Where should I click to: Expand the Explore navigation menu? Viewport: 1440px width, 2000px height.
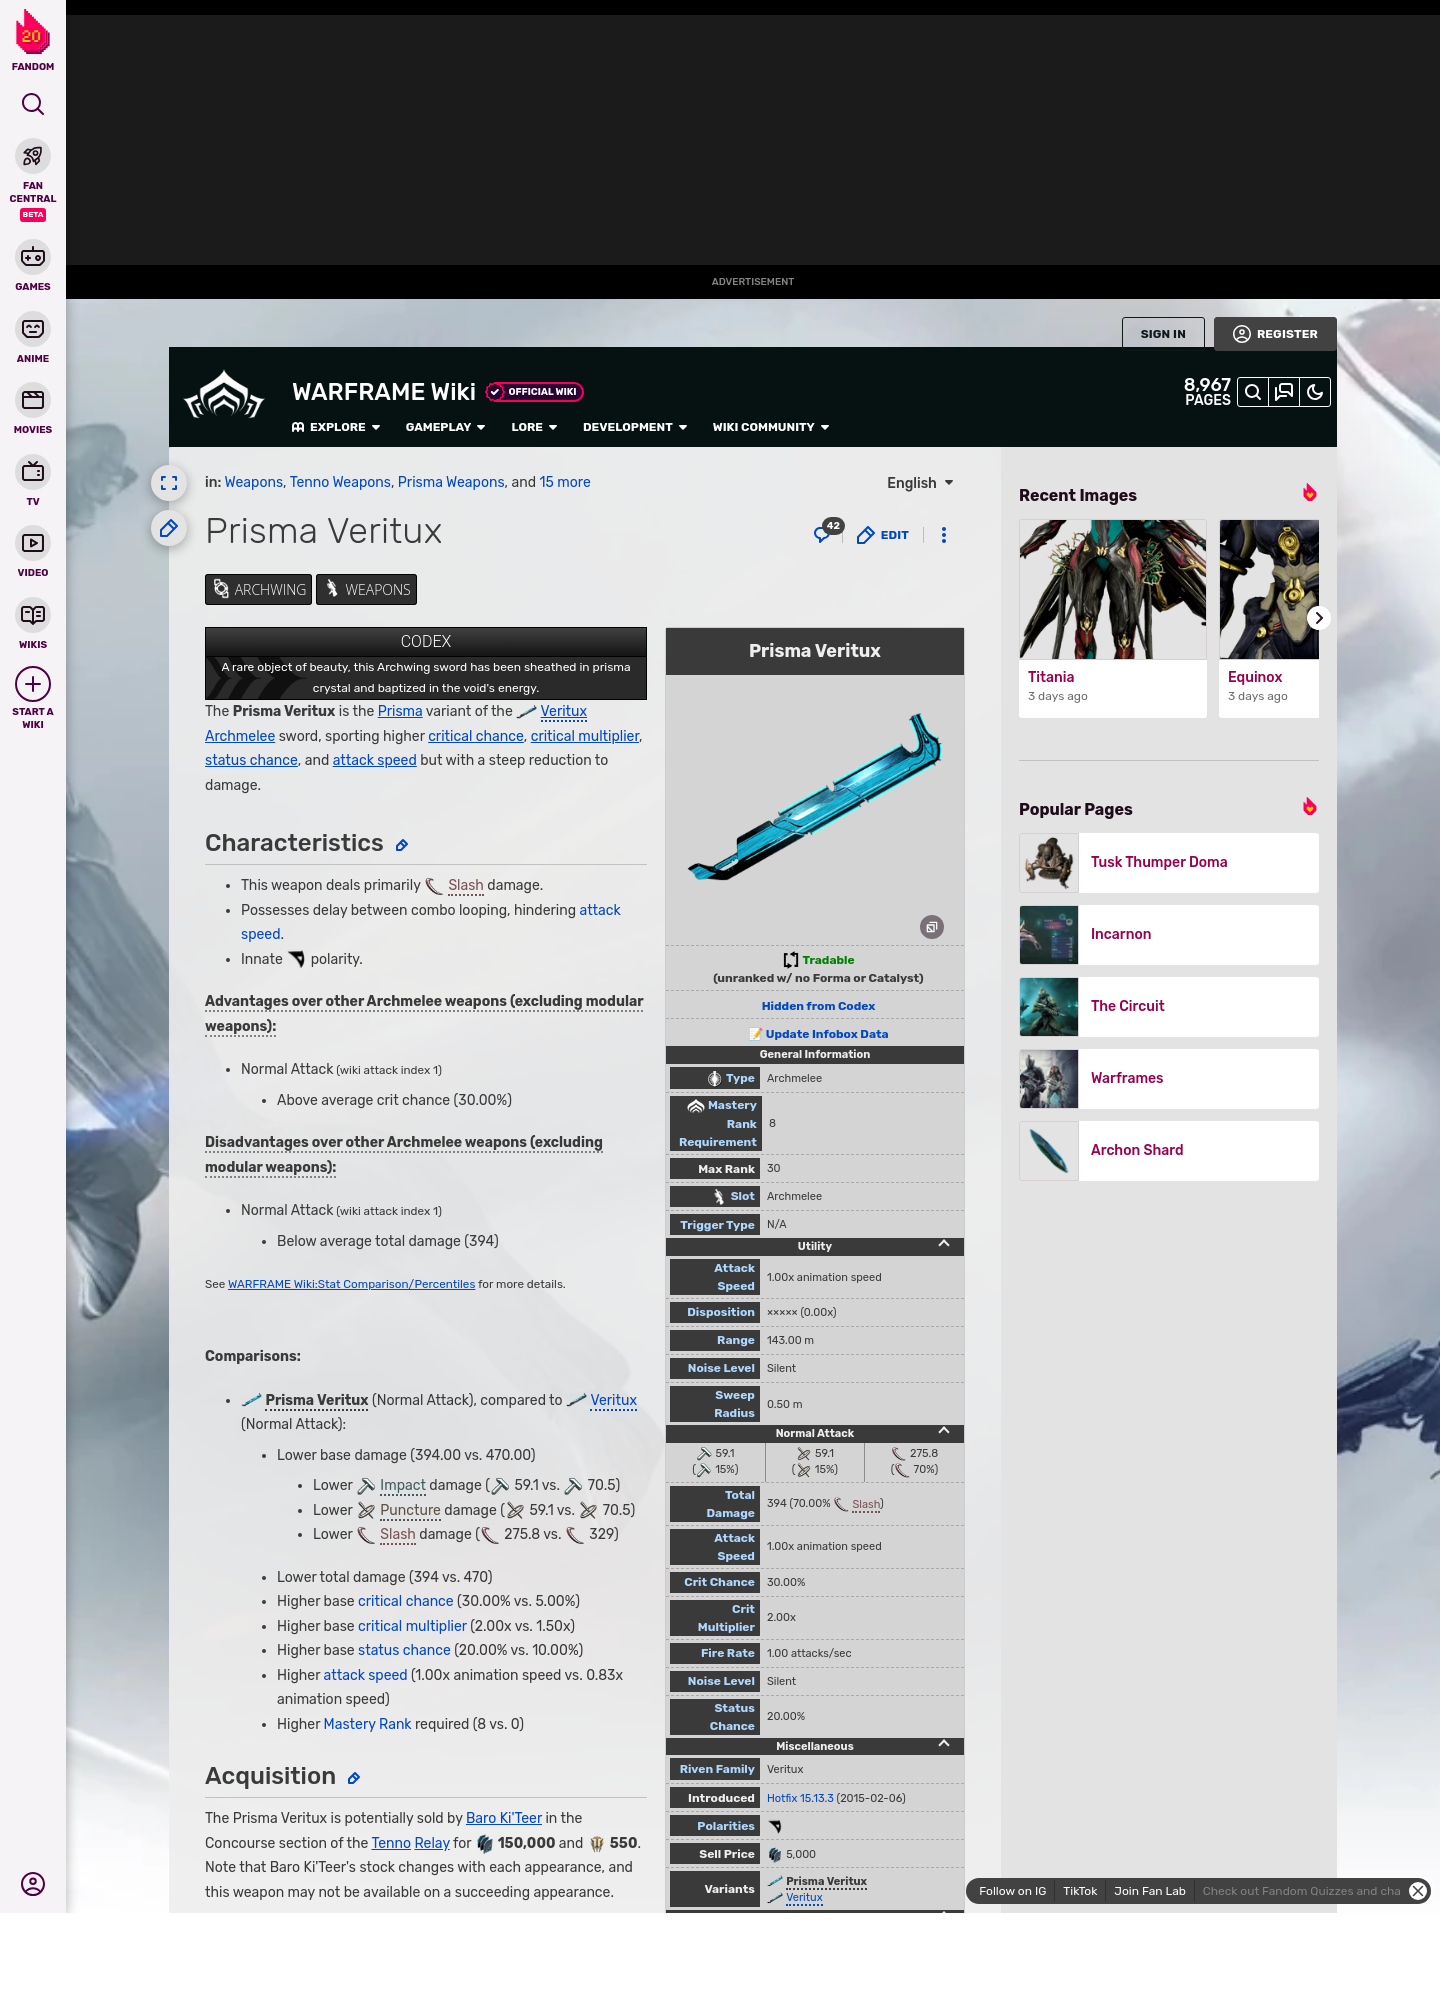[x=336, y=427]
